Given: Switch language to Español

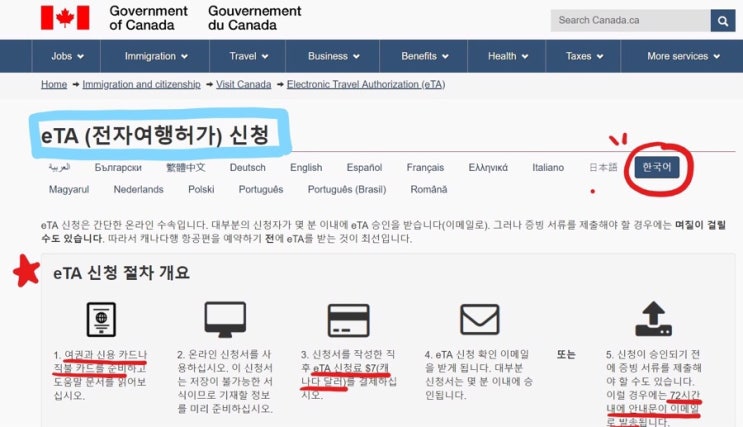Looking at the screenshot, I should (x=364, y=167).
